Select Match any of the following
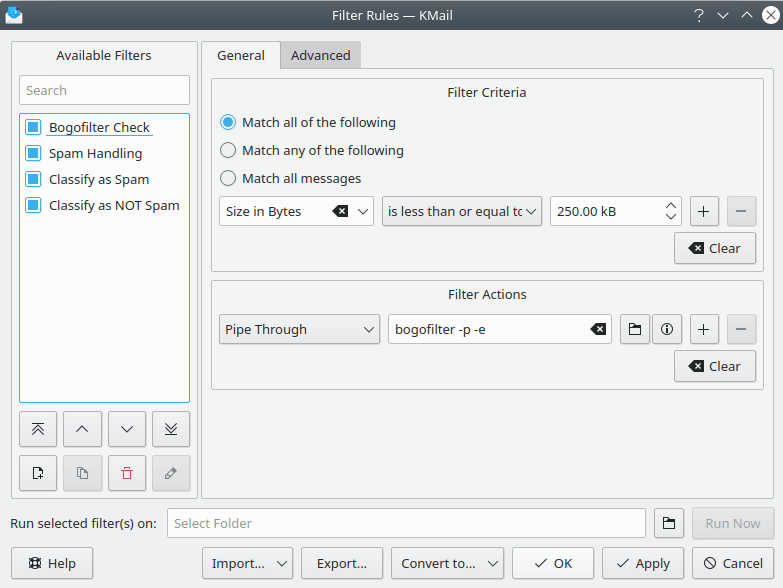The height and width of the screenshot is (588, 783). pos(228,151)
